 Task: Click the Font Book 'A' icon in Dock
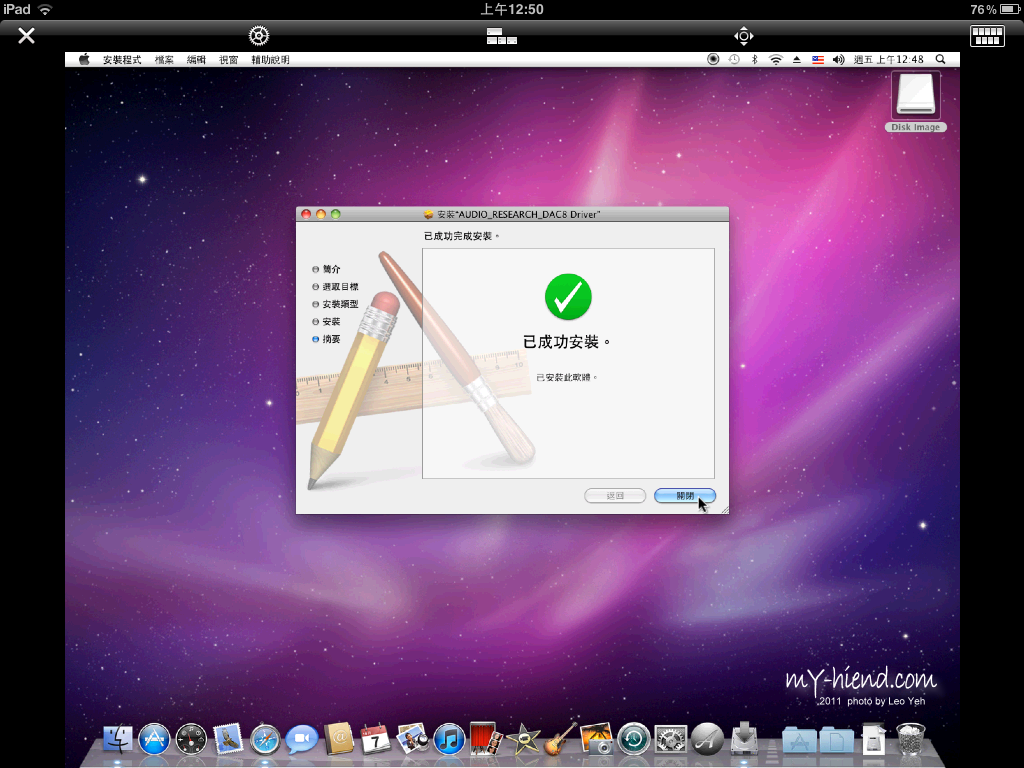coord(707,739)
